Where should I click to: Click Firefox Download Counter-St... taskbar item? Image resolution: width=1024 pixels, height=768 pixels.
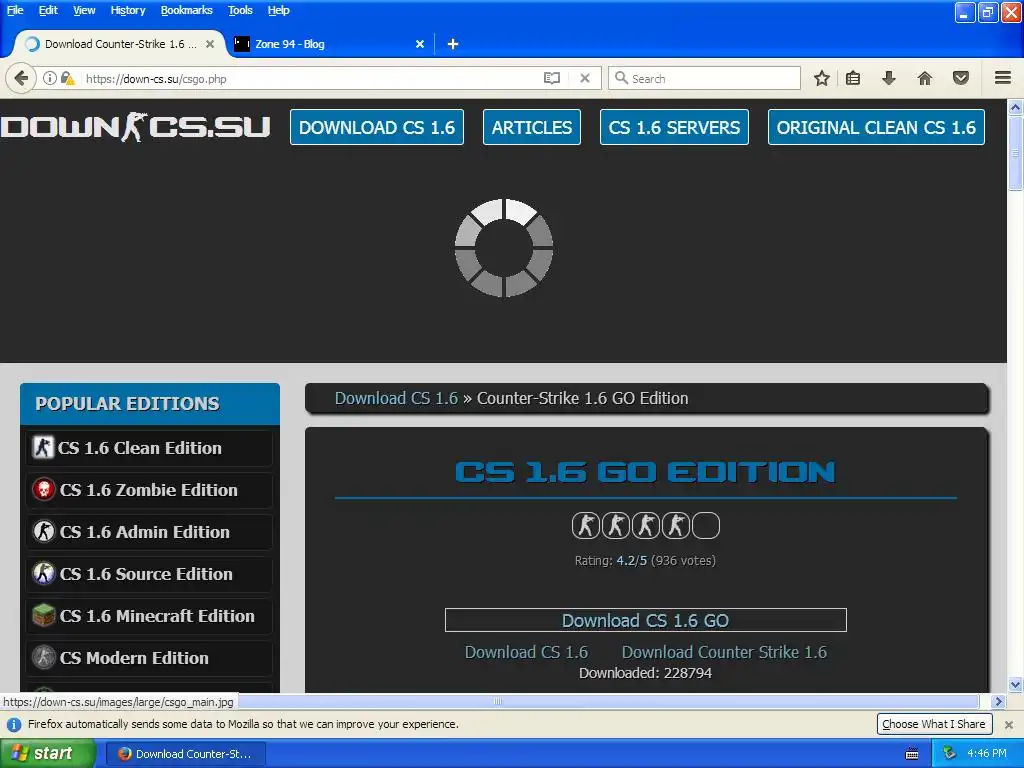click(185, 754)
